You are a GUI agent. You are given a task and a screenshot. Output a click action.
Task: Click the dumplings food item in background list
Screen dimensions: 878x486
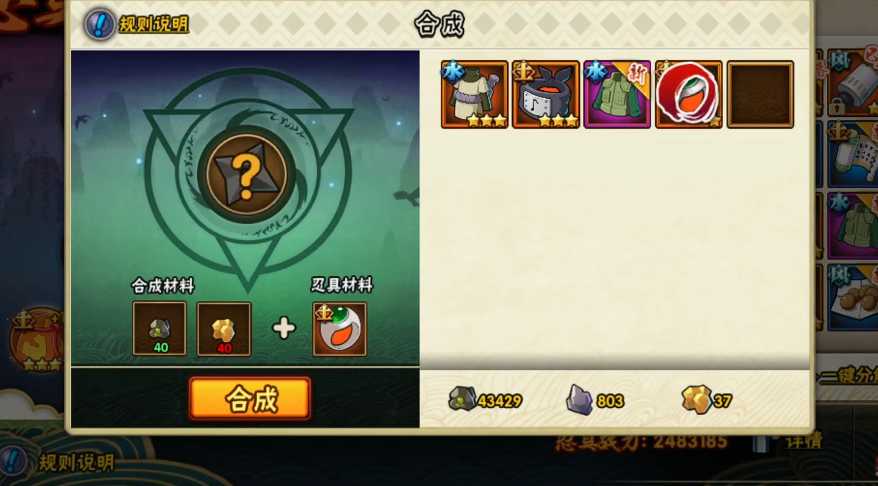(x=853, y=297)
